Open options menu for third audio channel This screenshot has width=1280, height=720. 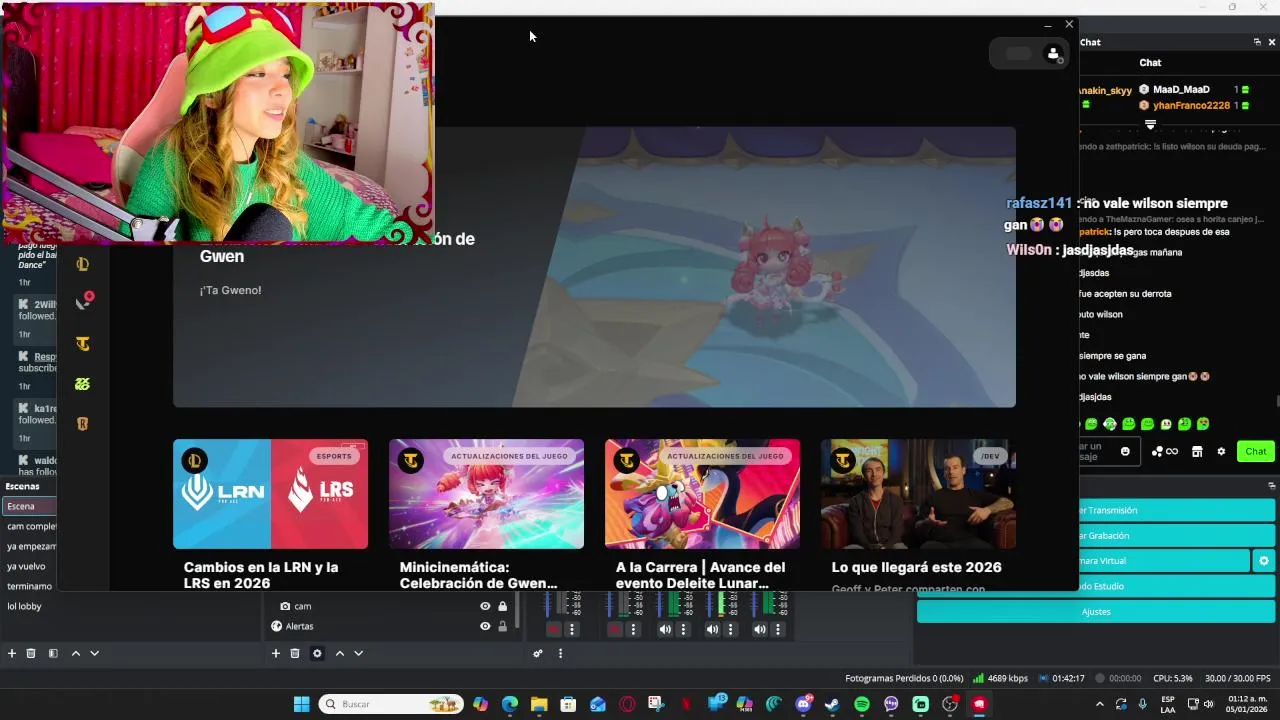click(x=683, y=629)
